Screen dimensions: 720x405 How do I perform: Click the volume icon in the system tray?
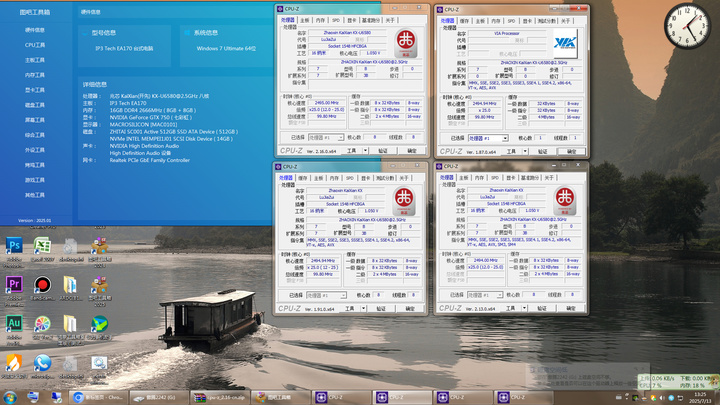click(x=662, y=398)
